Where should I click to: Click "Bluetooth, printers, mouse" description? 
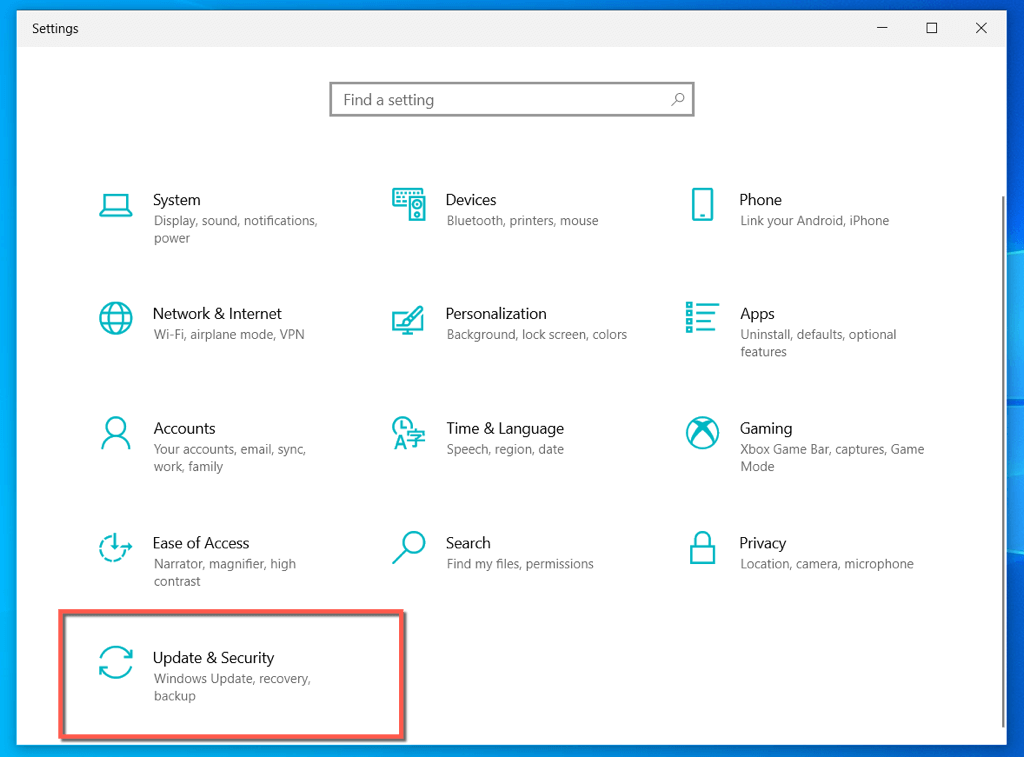click(522, 221)
